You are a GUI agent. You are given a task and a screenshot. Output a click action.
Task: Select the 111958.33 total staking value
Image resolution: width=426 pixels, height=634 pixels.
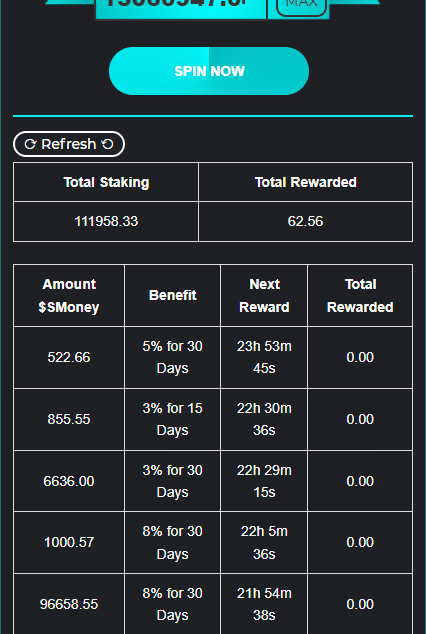(106, 222)
